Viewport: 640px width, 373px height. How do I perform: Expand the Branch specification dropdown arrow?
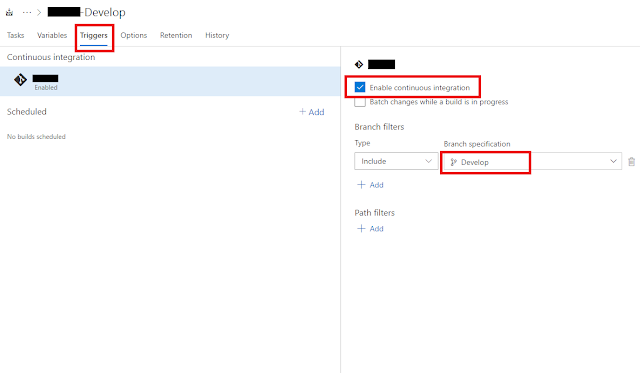click(613, 161)
